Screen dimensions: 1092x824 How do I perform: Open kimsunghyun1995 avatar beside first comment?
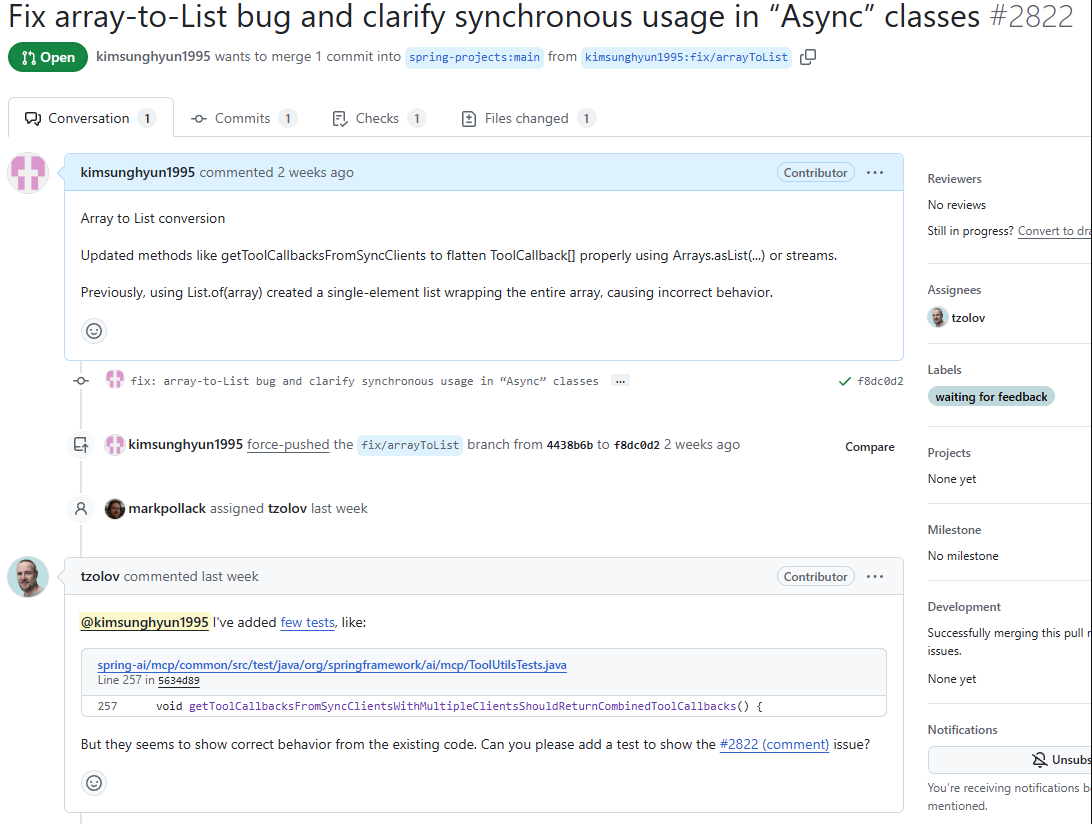28,173
